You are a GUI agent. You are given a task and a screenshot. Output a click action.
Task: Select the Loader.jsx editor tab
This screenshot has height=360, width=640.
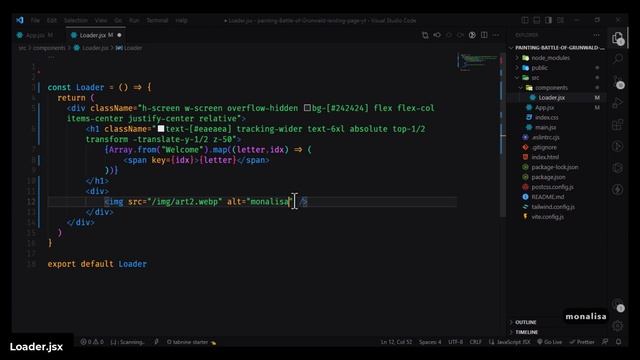pyautogui.click(x=97, y=35)
